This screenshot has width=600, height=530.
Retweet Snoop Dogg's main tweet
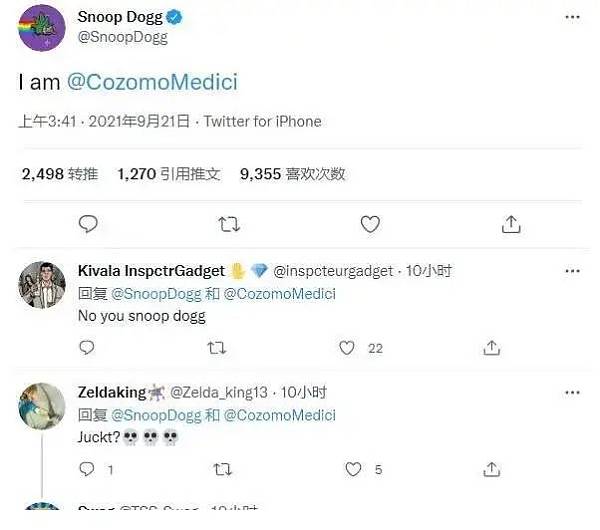pos(229,224)
